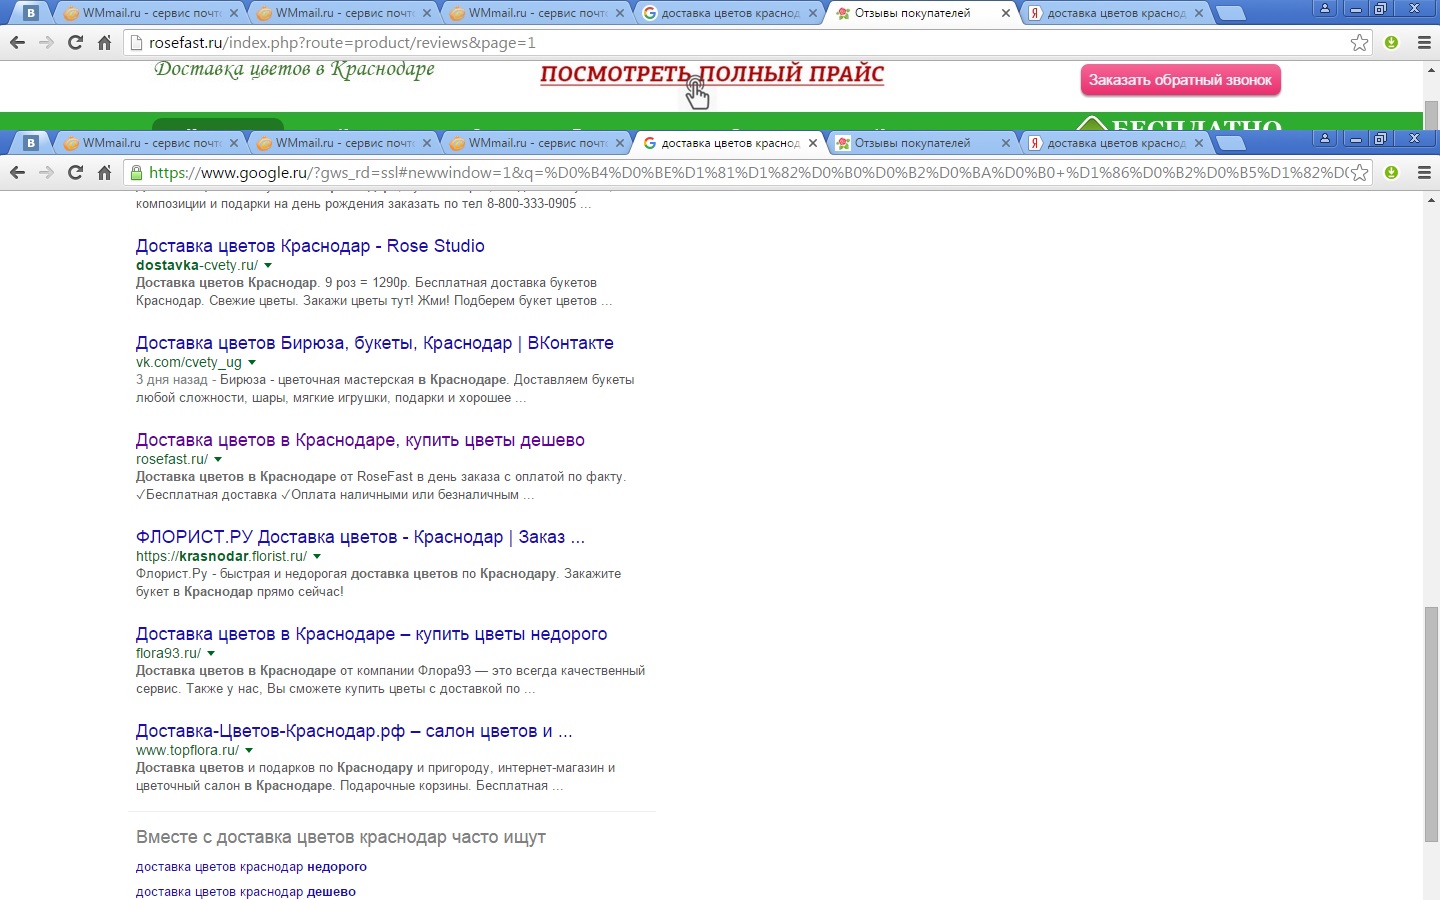Click the "Доставка цветов в Краснодаре" site logo
This screenshot has width=1440, height=900.
pyautogui.click(x=295, y=70)
